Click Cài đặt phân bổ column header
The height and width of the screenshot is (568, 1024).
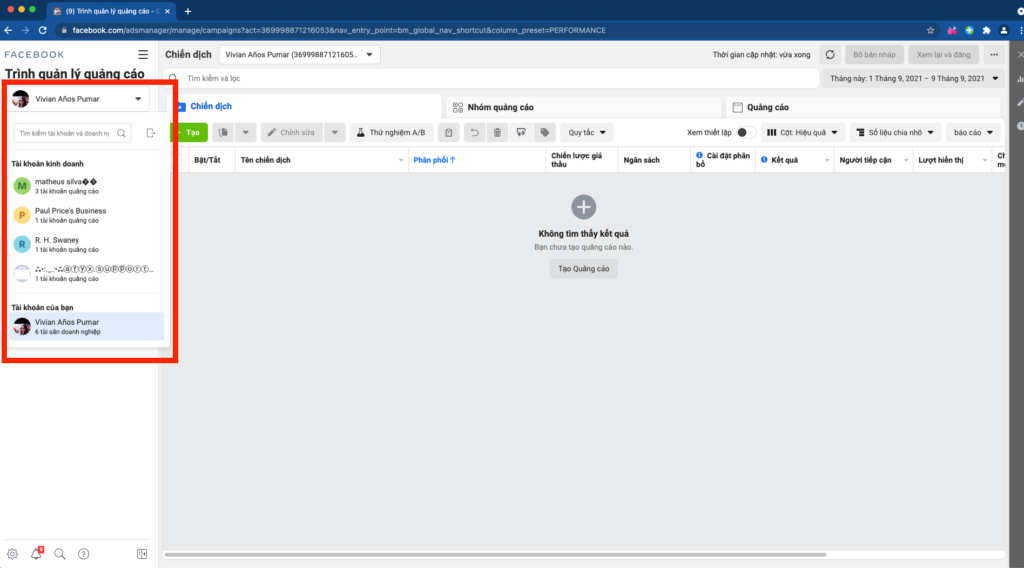(x=723, y=160)
